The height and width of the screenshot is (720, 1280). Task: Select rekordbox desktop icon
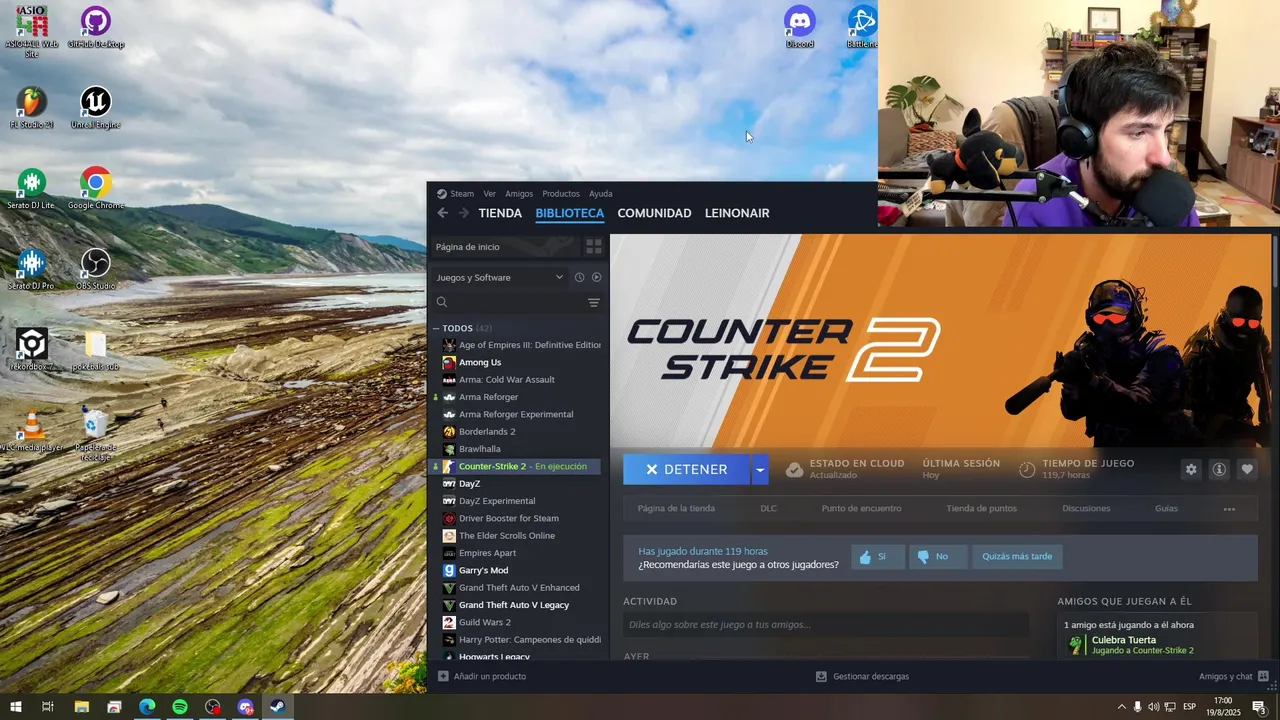point(32,350)
